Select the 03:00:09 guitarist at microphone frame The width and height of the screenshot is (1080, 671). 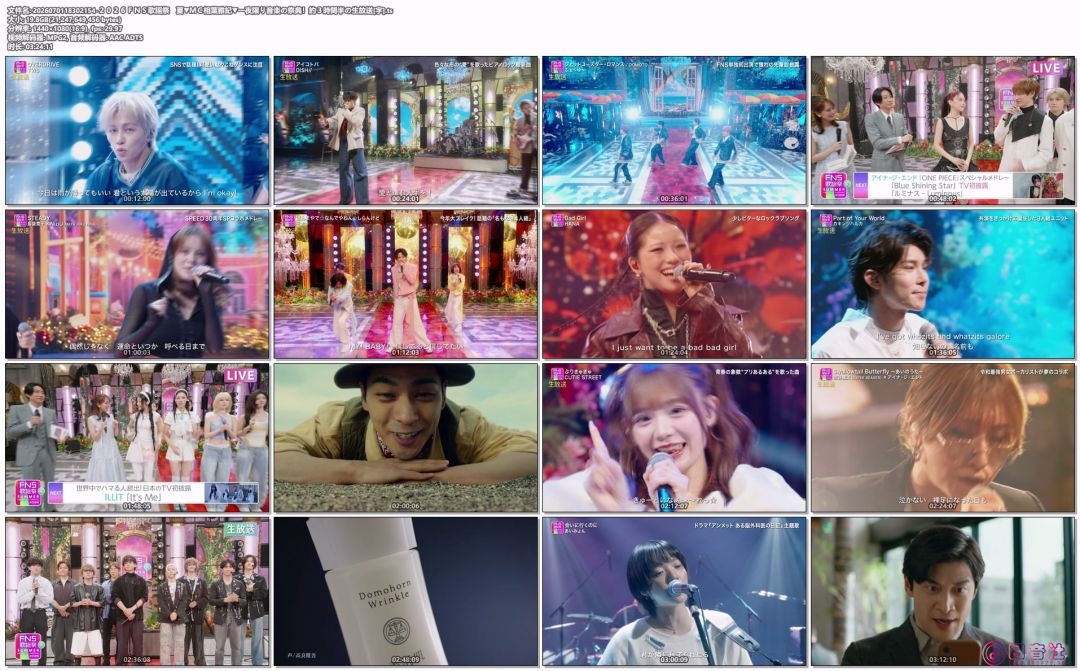[x=674, y=592]
